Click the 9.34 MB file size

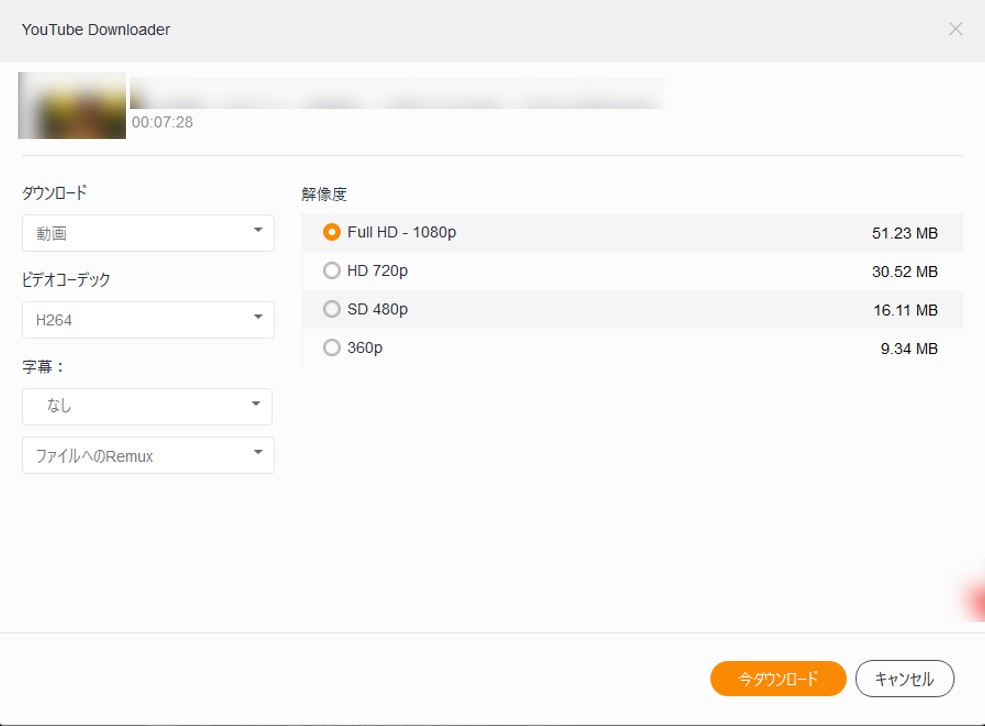click(x=910, y=349)
